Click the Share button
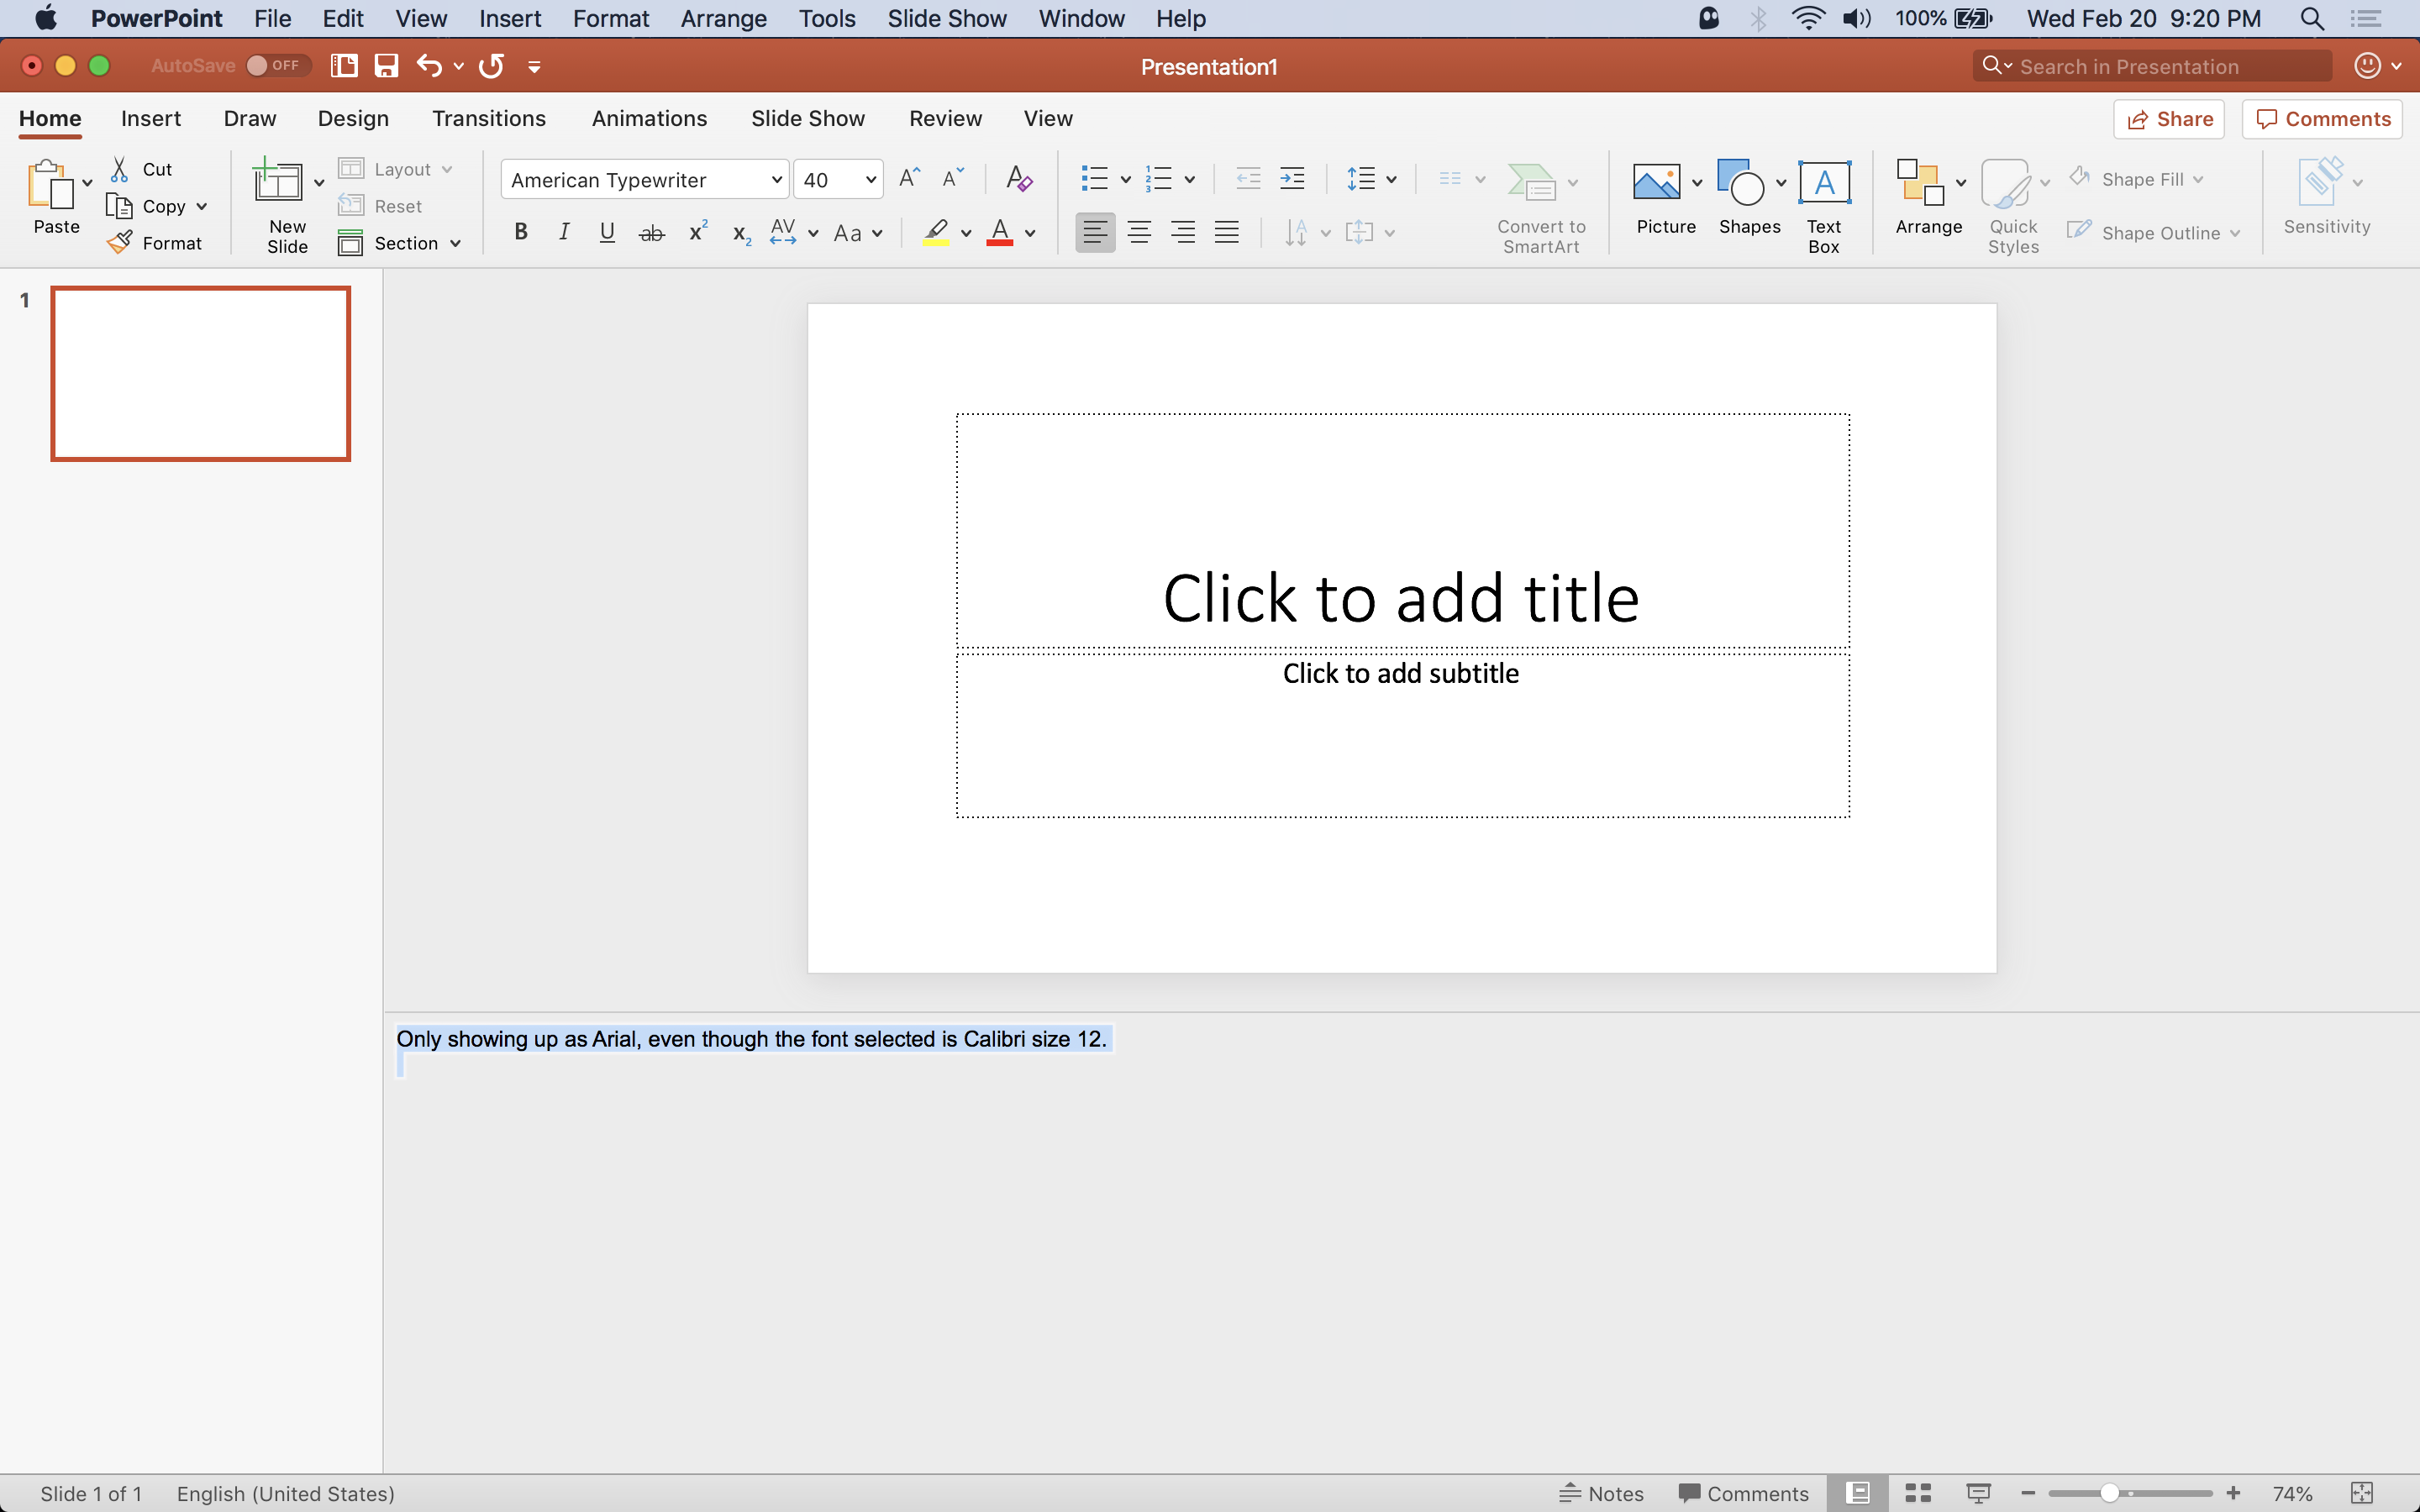The width and height of the screenshot is (2420, 1512). click(x=2168, y=119)
